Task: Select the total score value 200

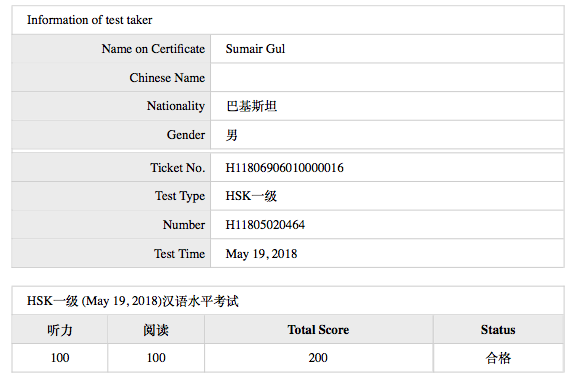Action: coord(318,358)
